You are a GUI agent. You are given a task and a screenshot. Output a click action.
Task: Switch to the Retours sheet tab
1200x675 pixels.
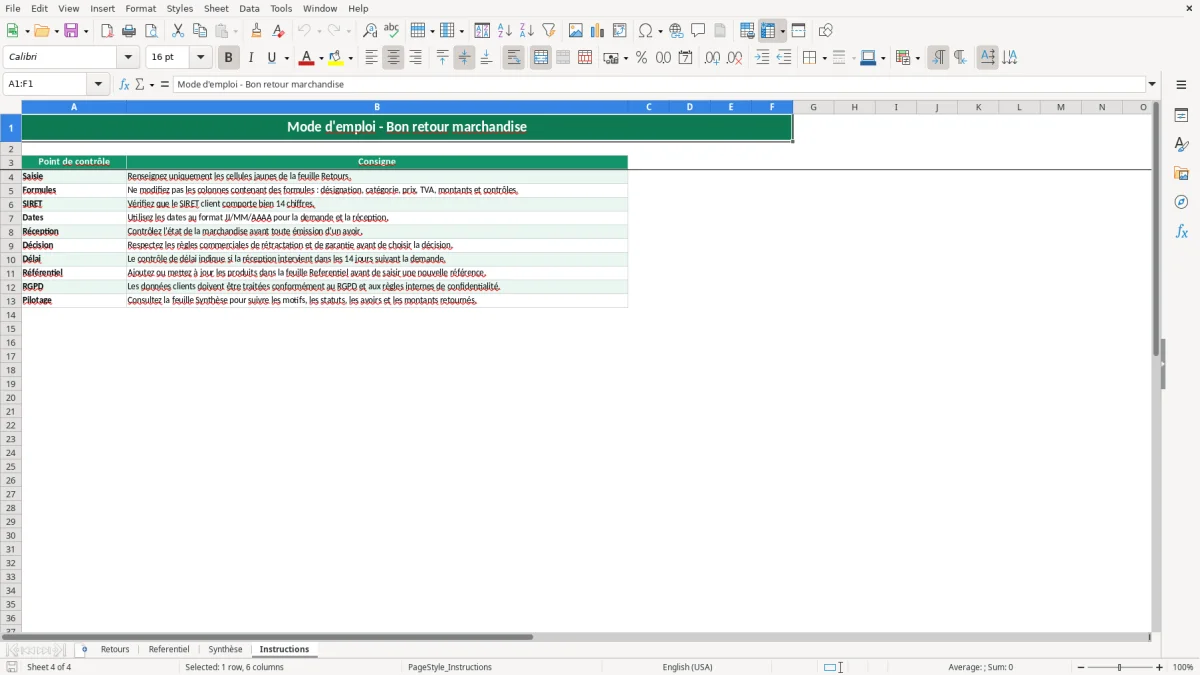pyautogui.click(x=115, y=649)
